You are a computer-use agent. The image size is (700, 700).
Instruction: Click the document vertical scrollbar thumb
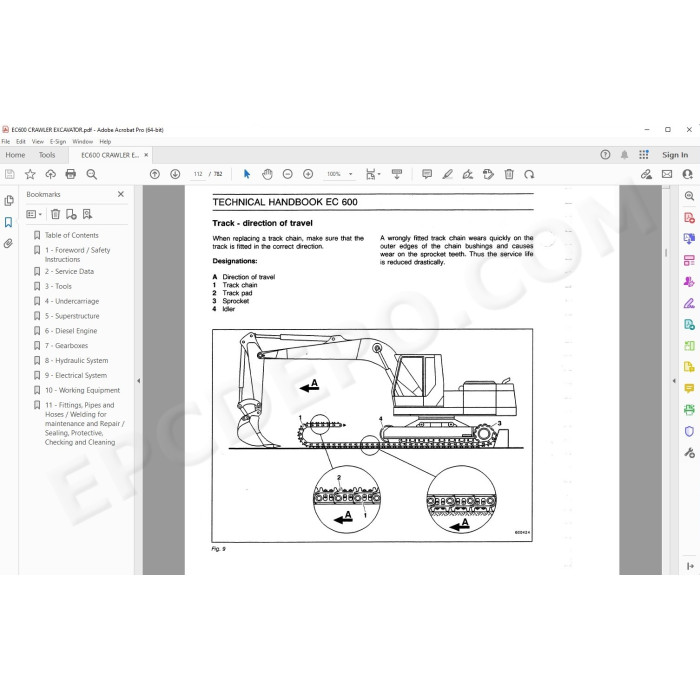point(666,252)
